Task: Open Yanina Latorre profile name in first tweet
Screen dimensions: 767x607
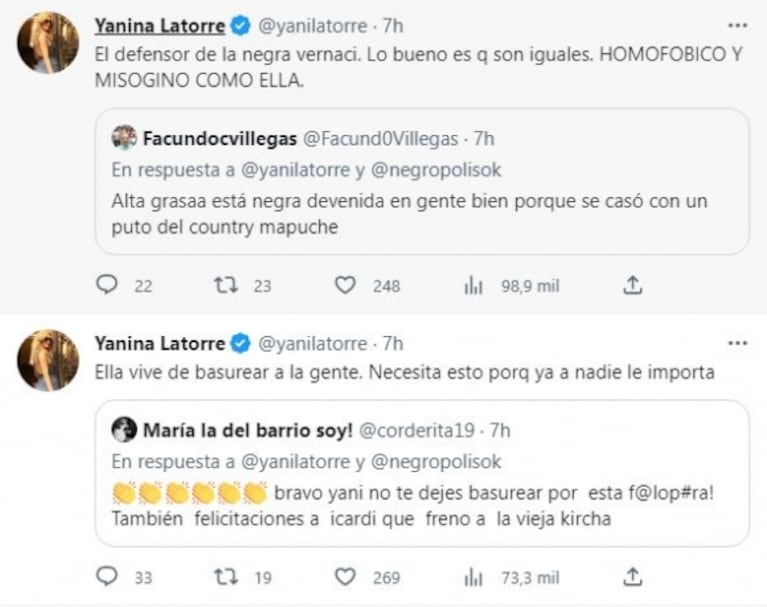Action: tap(159, 24)
